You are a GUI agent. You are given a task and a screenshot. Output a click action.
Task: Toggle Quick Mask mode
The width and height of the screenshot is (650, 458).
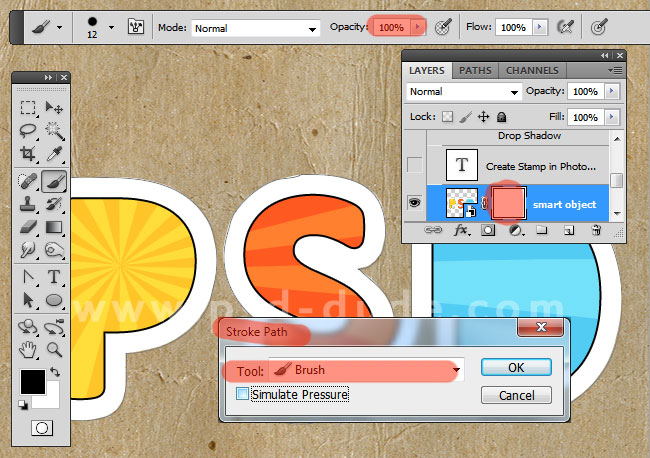pyautogui.click(x=42, y=428)
